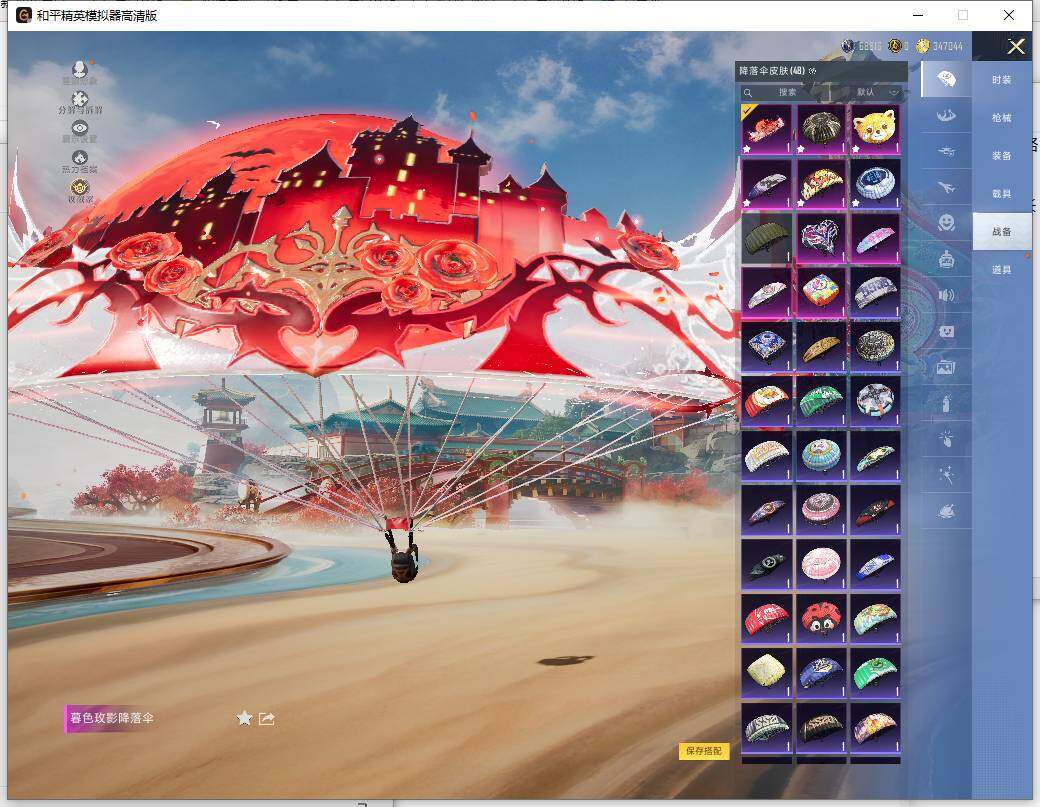
Task: Select the pastel pink-blue wing parachute
Action: point(875,237)
